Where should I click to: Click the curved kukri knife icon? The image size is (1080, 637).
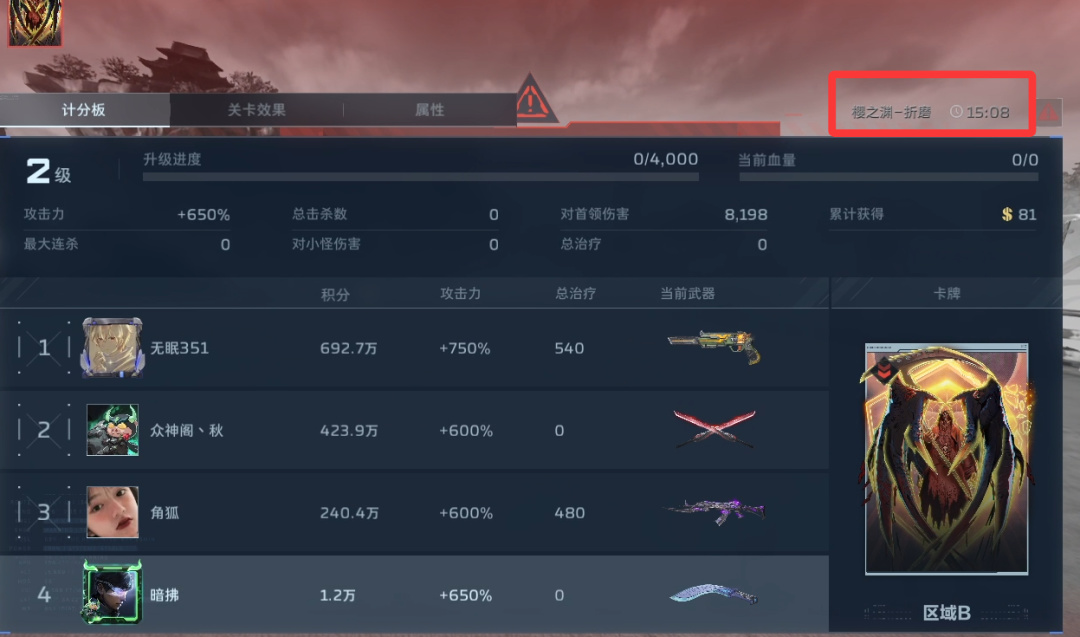point(714,594)
